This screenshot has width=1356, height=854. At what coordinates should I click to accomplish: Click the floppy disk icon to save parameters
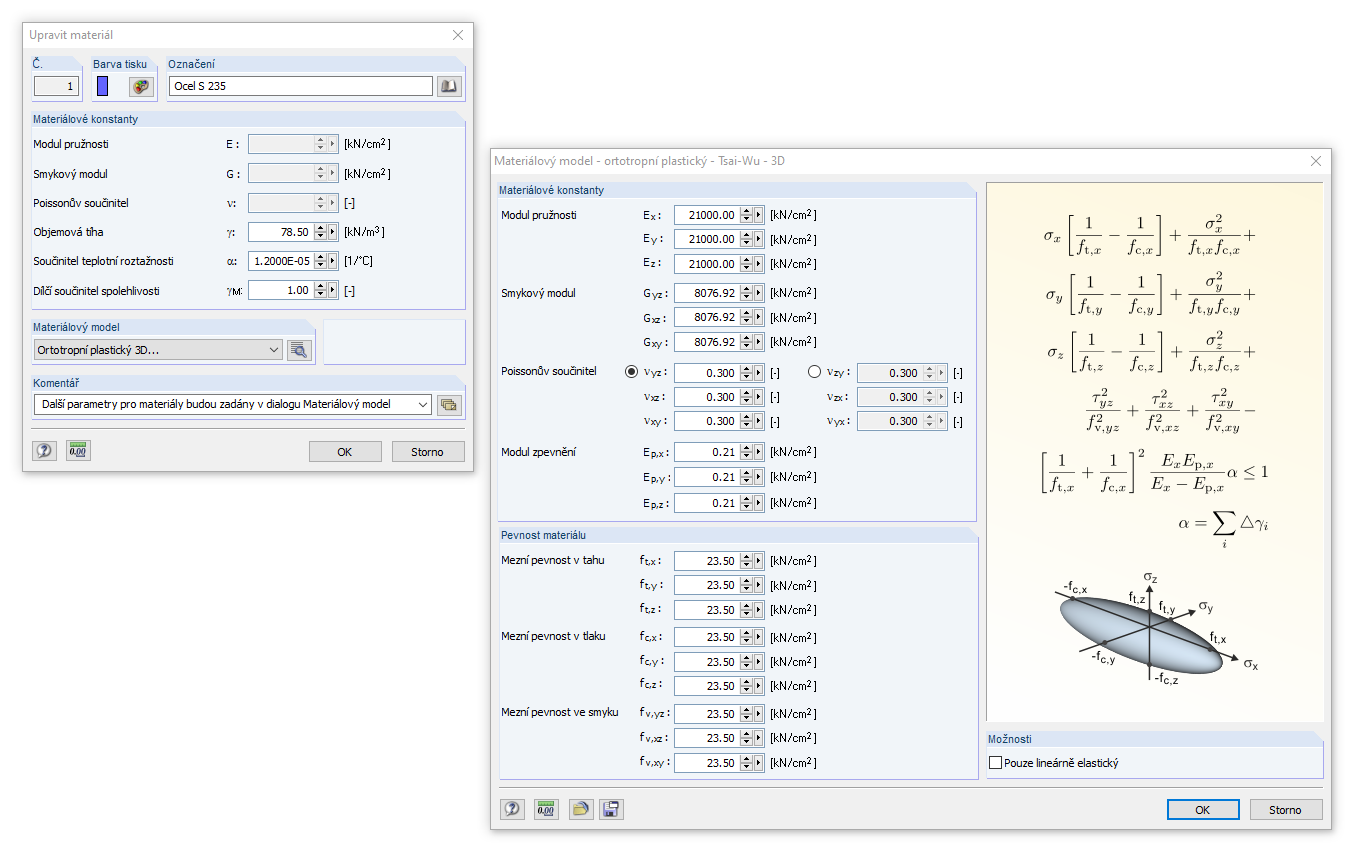[x=611, y=809]
